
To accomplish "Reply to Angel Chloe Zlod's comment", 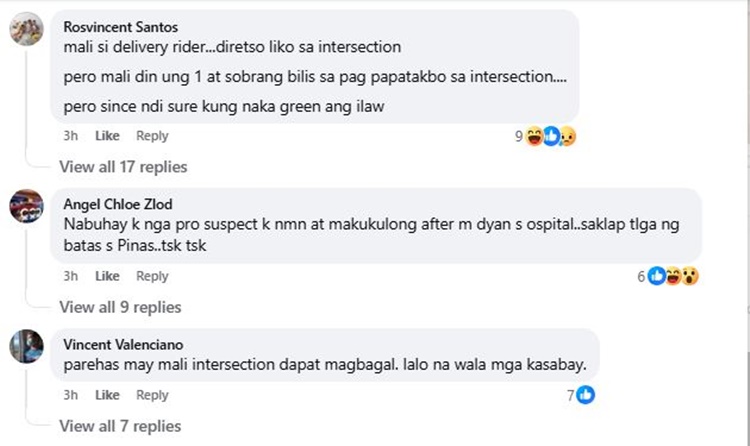I will point(152,276).
